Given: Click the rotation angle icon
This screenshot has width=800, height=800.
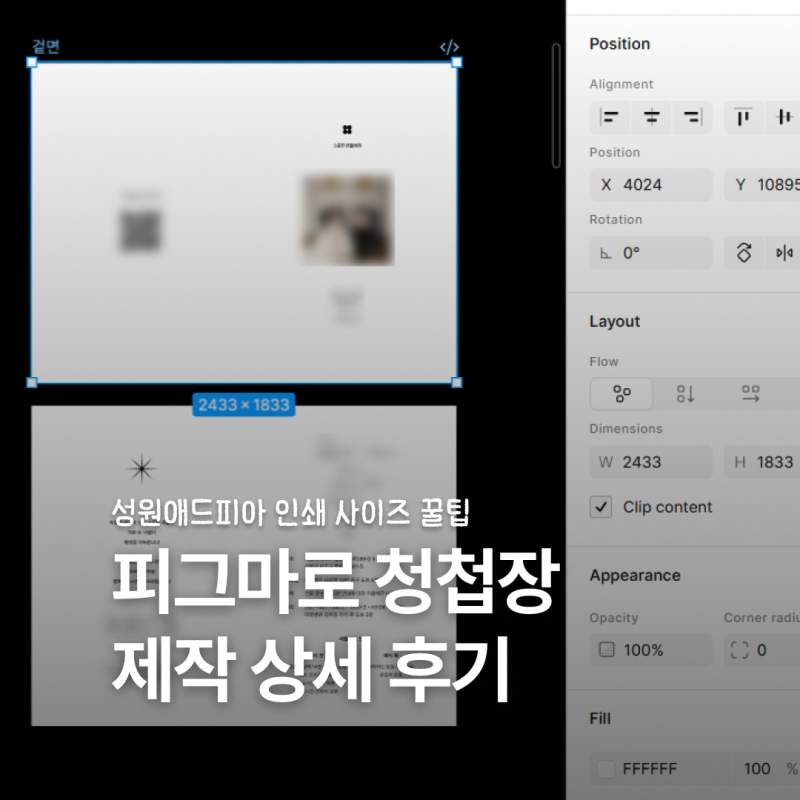Looking at the screenshot, I should 606,253.
